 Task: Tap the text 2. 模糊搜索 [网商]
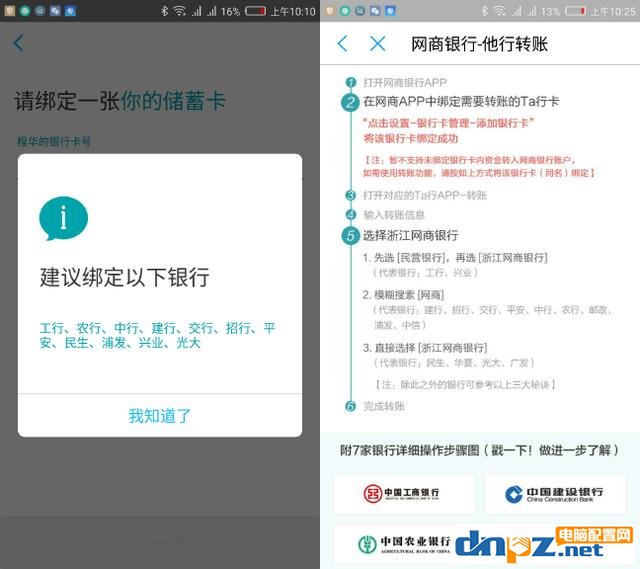[403, 295]
